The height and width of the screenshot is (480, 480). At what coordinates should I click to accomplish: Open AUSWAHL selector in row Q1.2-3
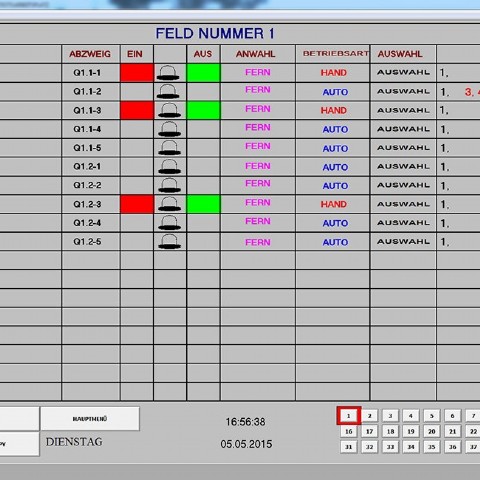(x=403, y=204)
